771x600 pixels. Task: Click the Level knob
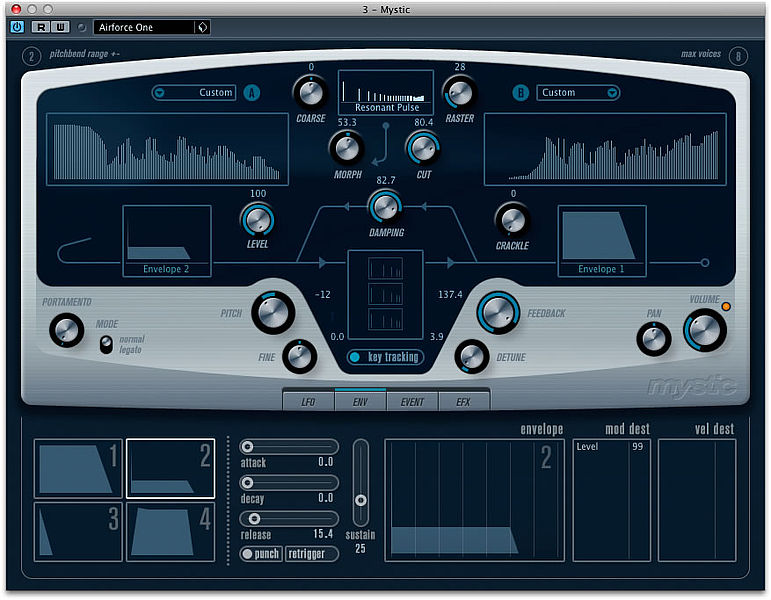[257, 220]
